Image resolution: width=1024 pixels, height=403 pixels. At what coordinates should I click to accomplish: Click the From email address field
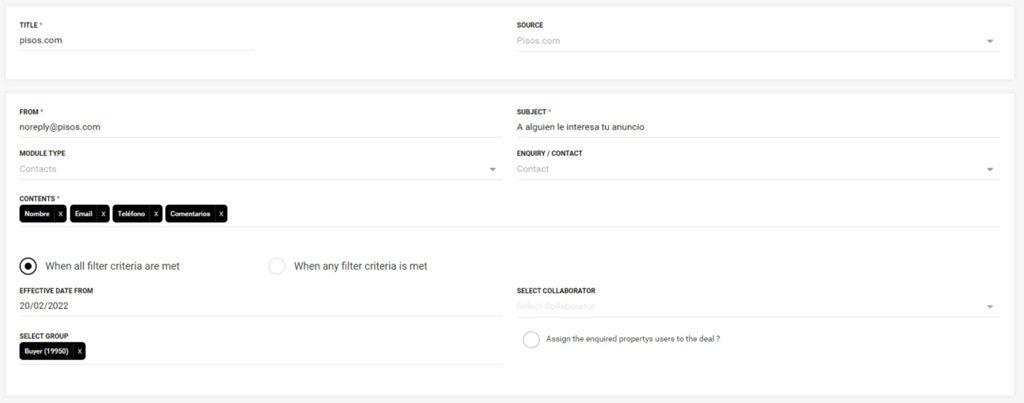click(x=260, y=127)
